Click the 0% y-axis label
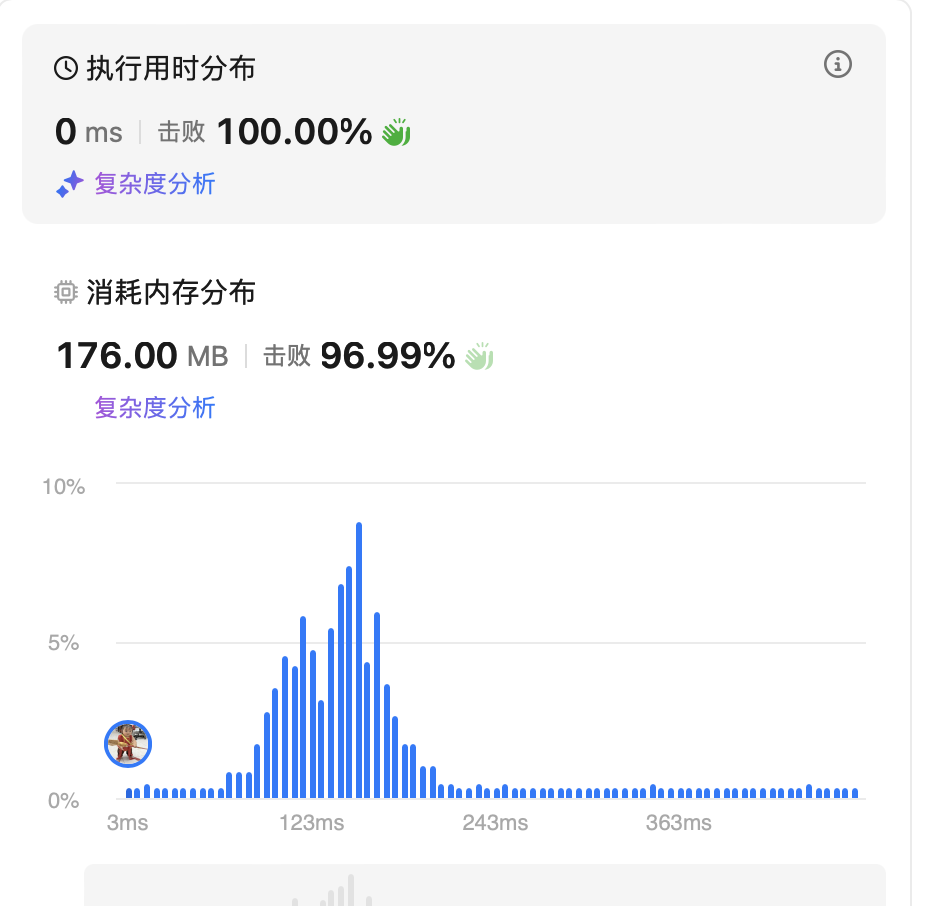The image size is (930, 906). click(x=63, y=801)
